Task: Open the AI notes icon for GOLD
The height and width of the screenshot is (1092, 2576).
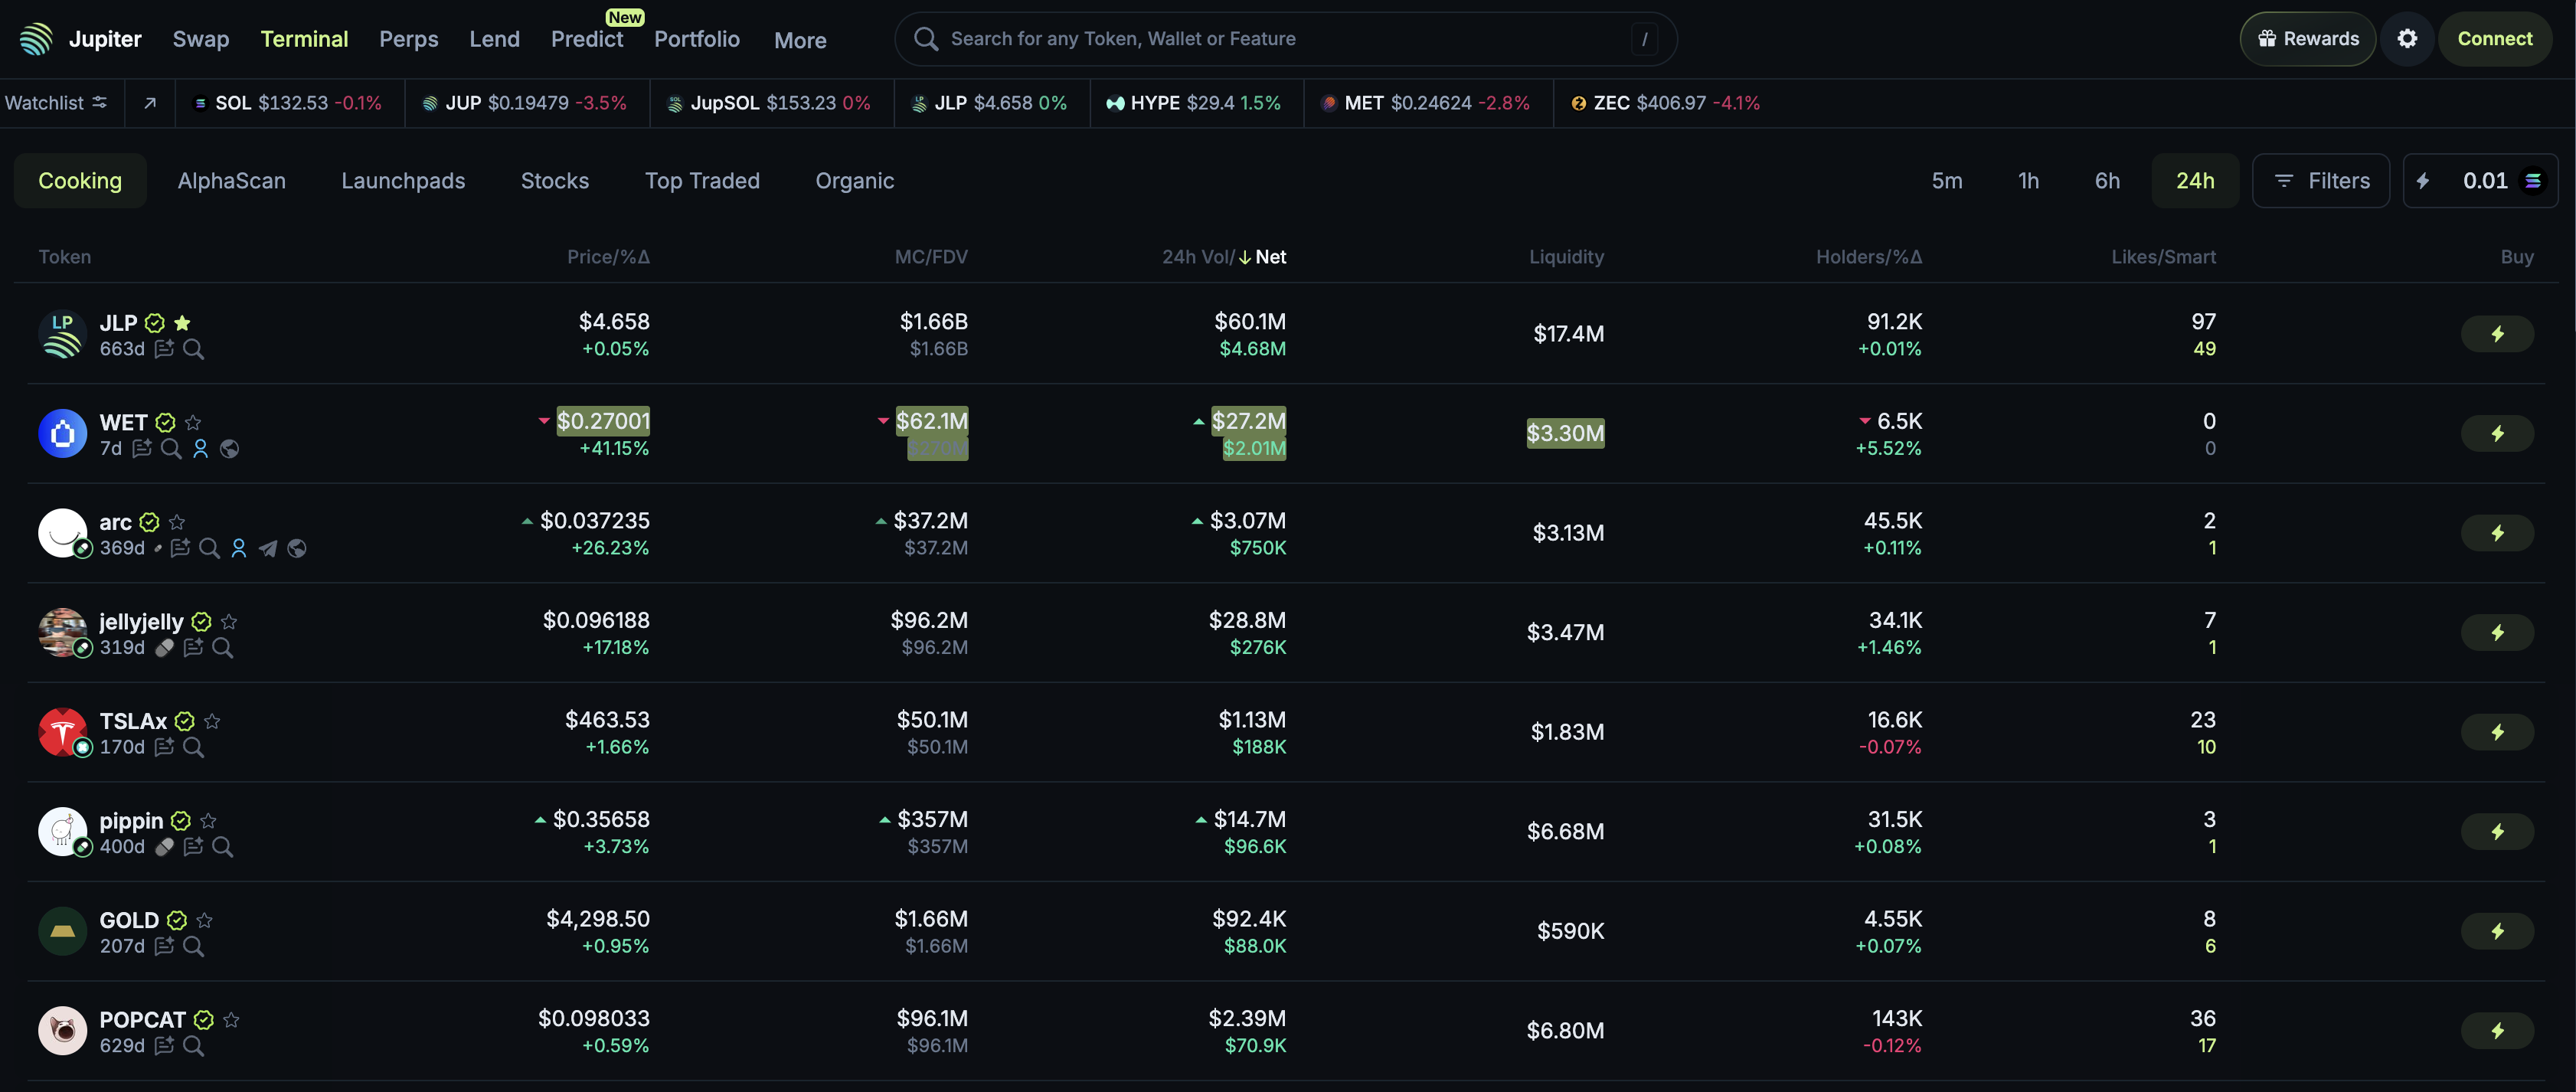Action: pyautogui.click(x=164, y=946)
